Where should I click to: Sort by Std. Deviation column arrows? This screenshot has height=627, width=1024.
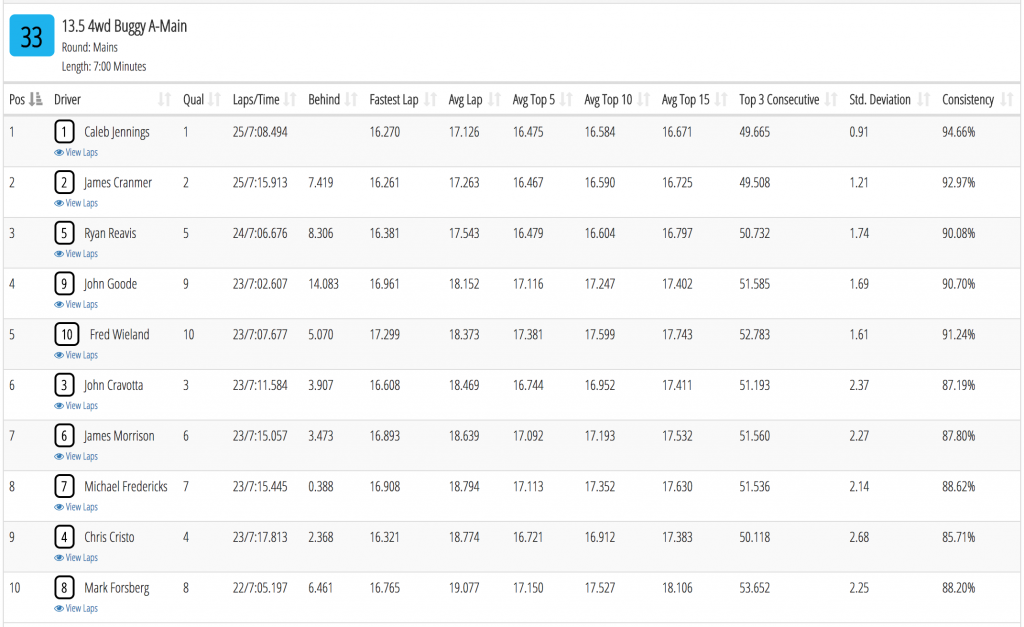923,99
